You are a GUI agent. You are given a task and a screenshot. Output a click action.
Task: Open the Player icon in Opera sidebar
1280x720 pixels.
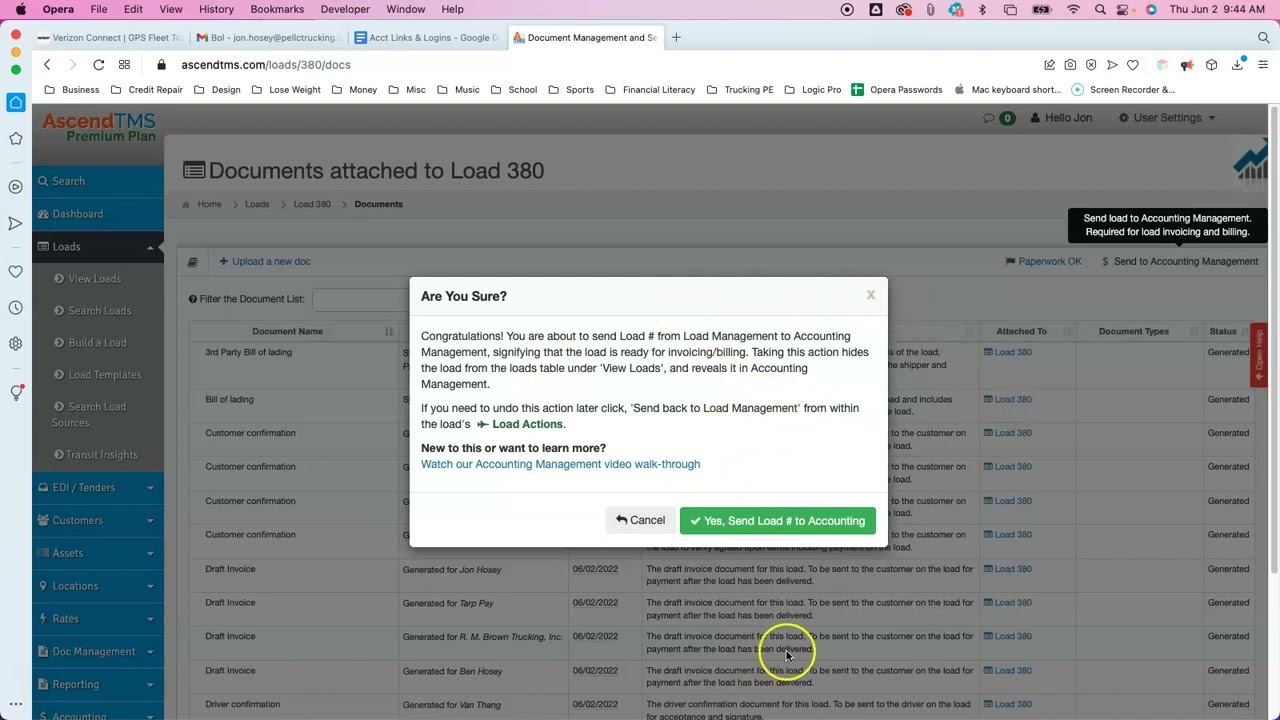(16, 187)
